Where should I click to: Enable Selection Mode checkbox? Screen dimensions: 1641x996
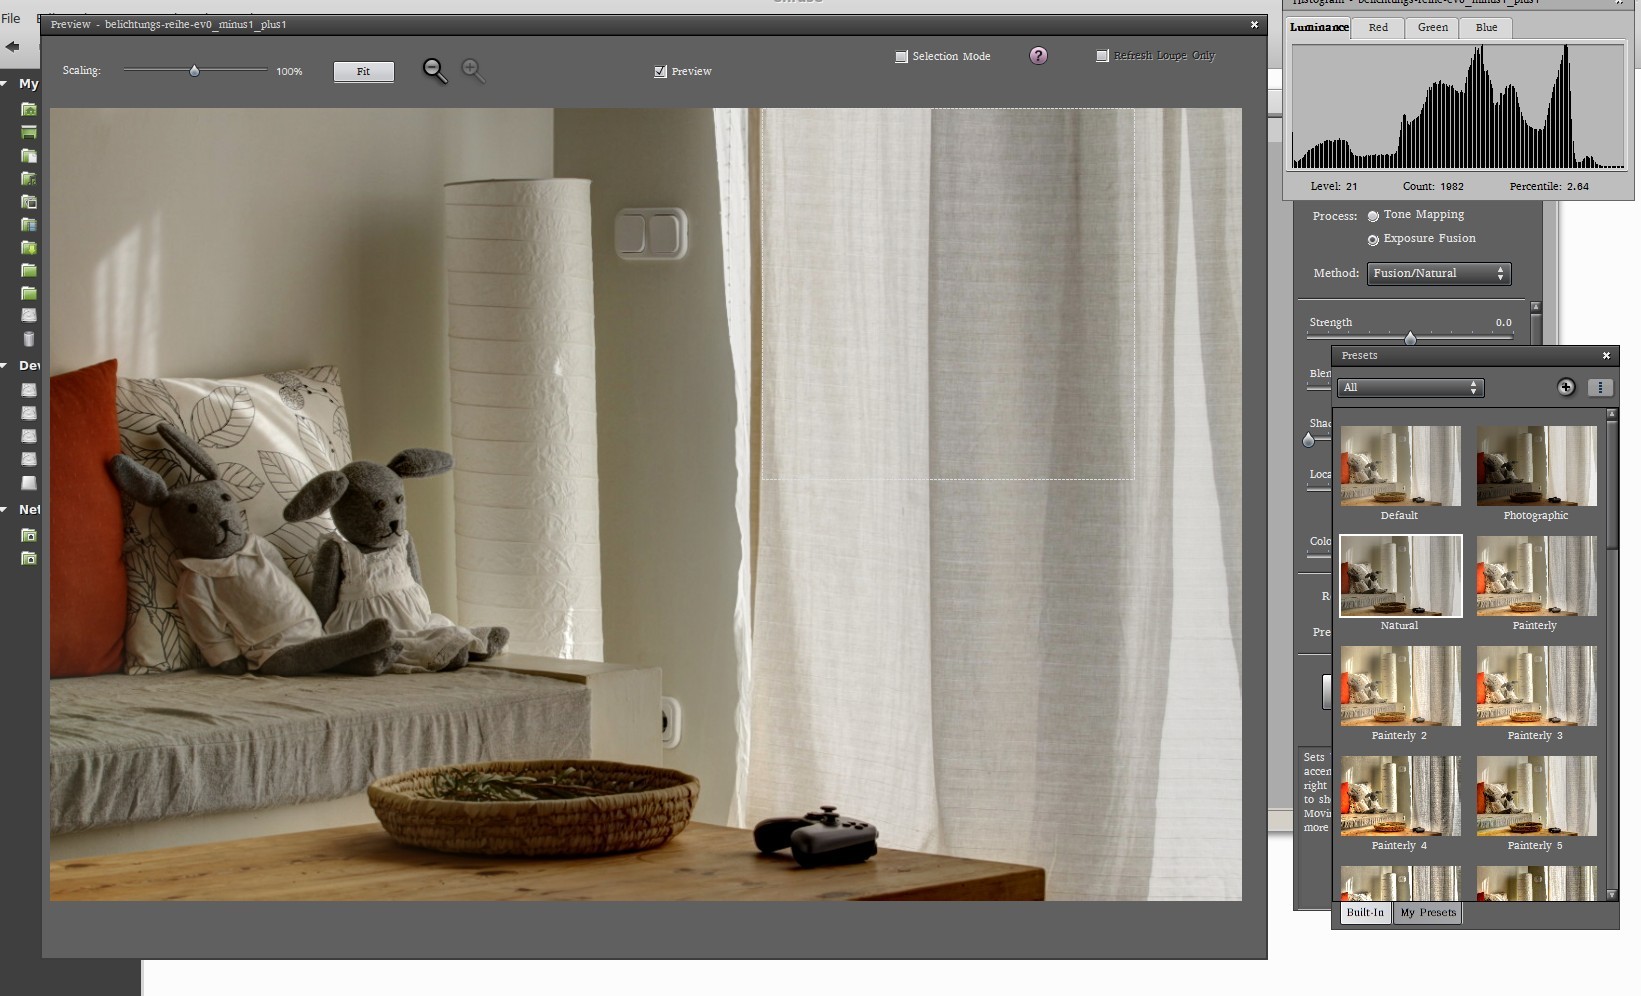(901, 57)
